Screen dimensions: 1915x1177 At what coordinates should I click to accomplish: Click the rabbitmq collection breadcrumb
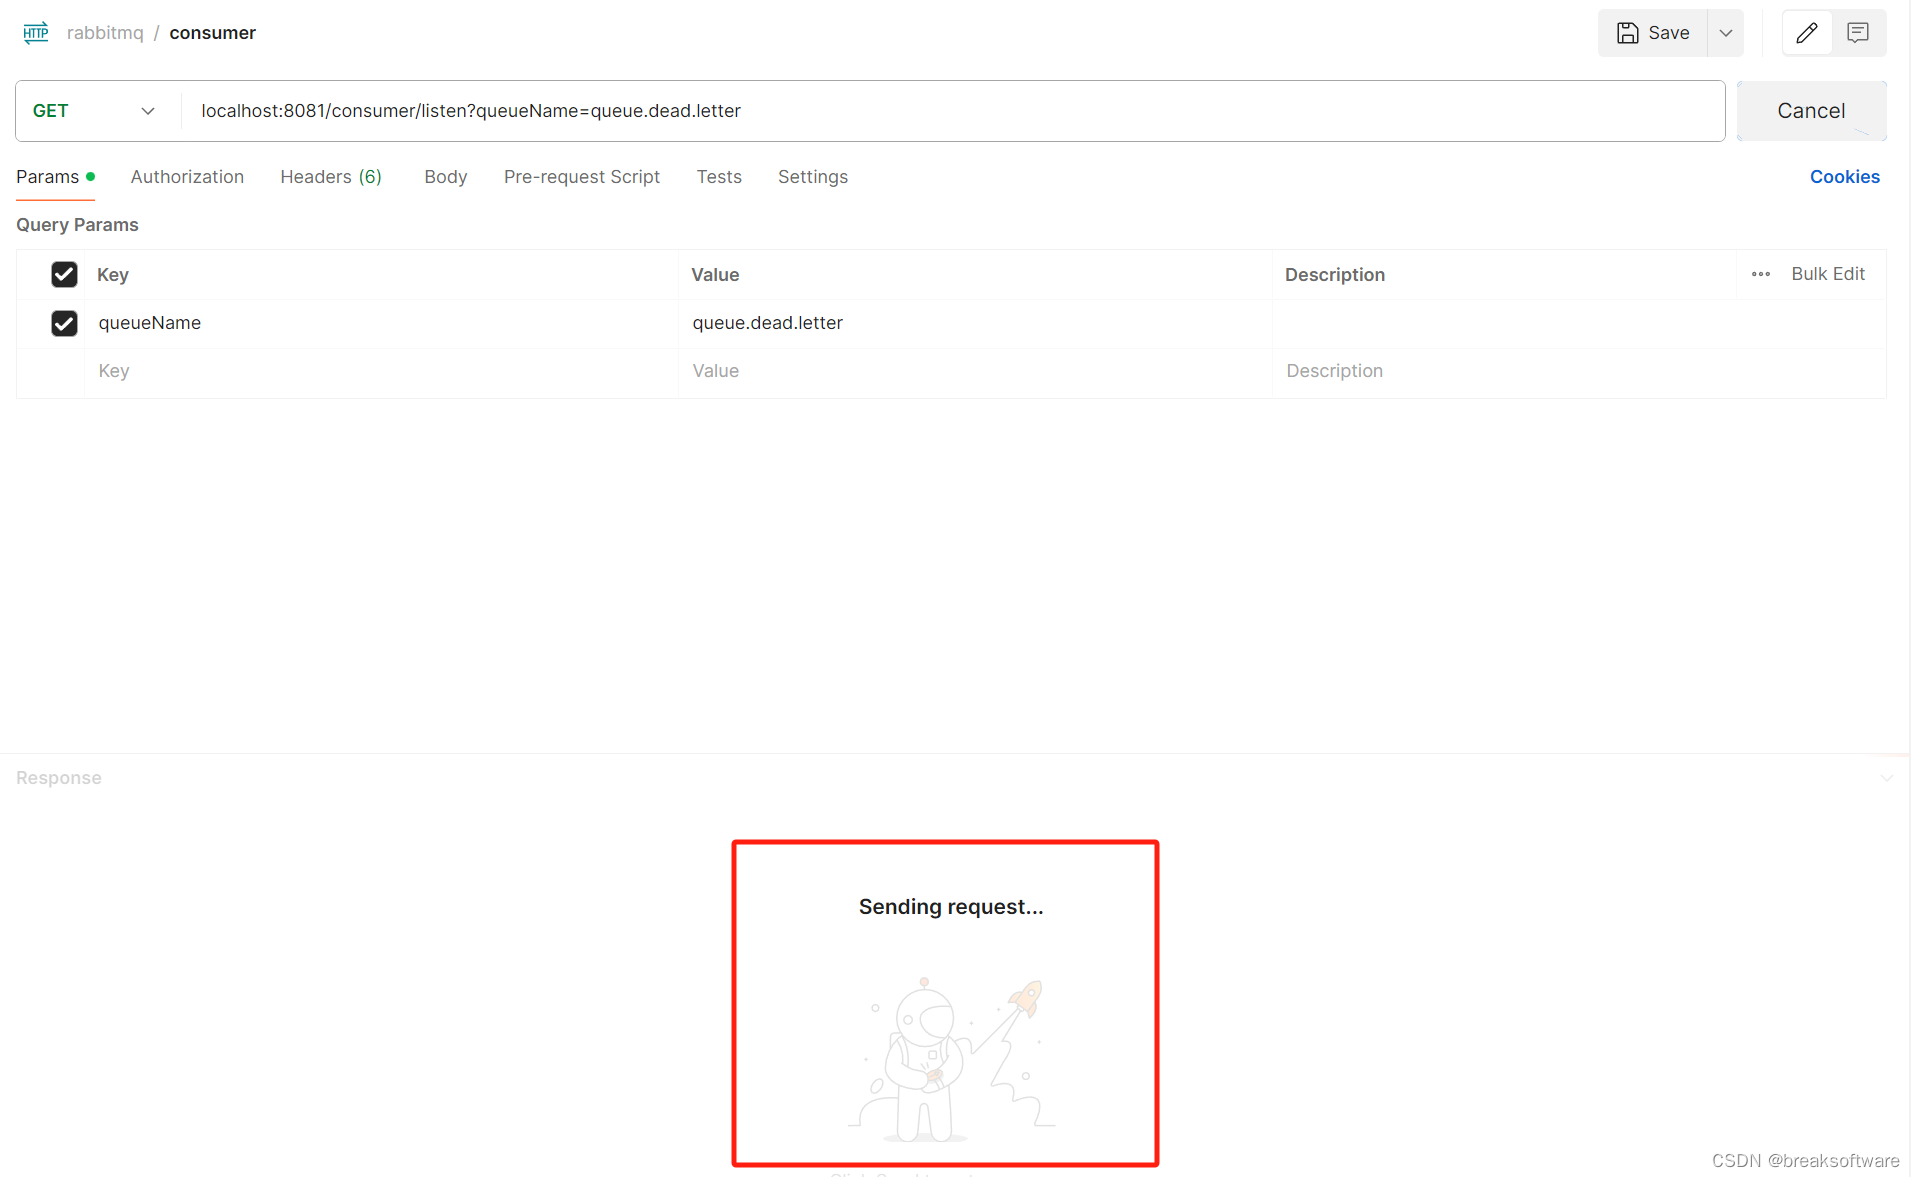coord(105,33)
